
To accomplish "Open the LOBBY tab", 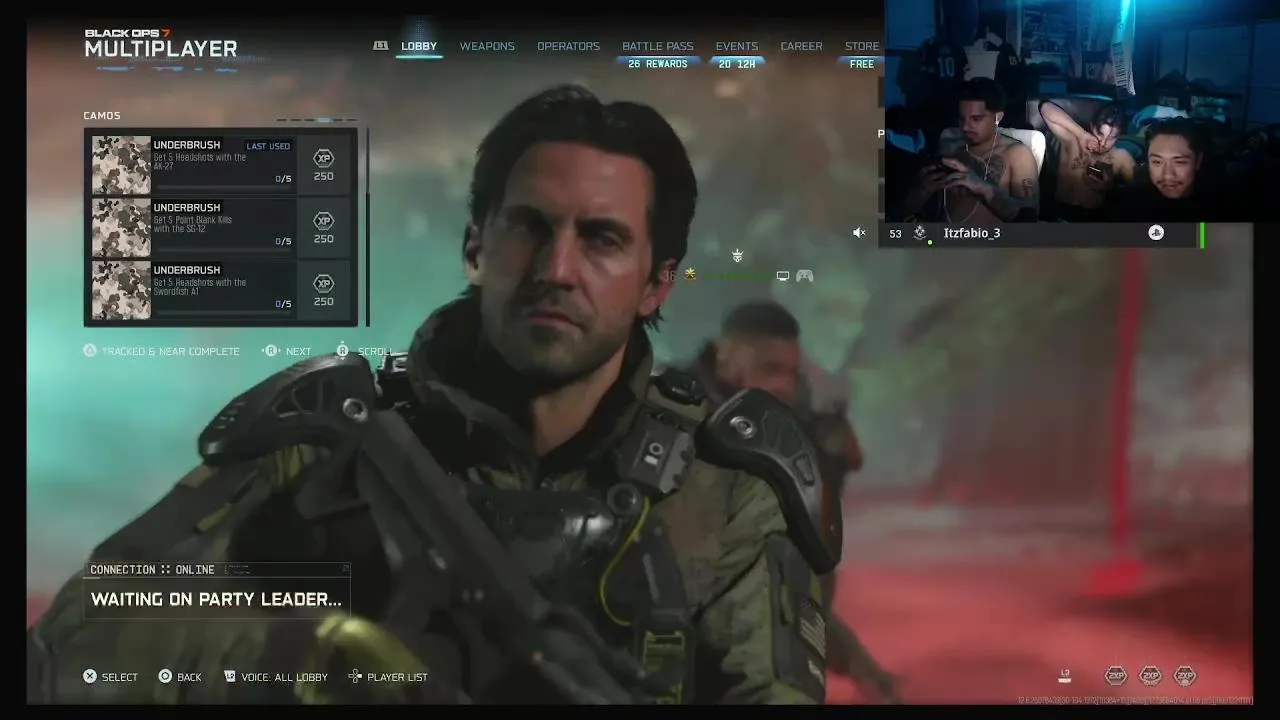I will pyautogui.click(x=419, y=46).
